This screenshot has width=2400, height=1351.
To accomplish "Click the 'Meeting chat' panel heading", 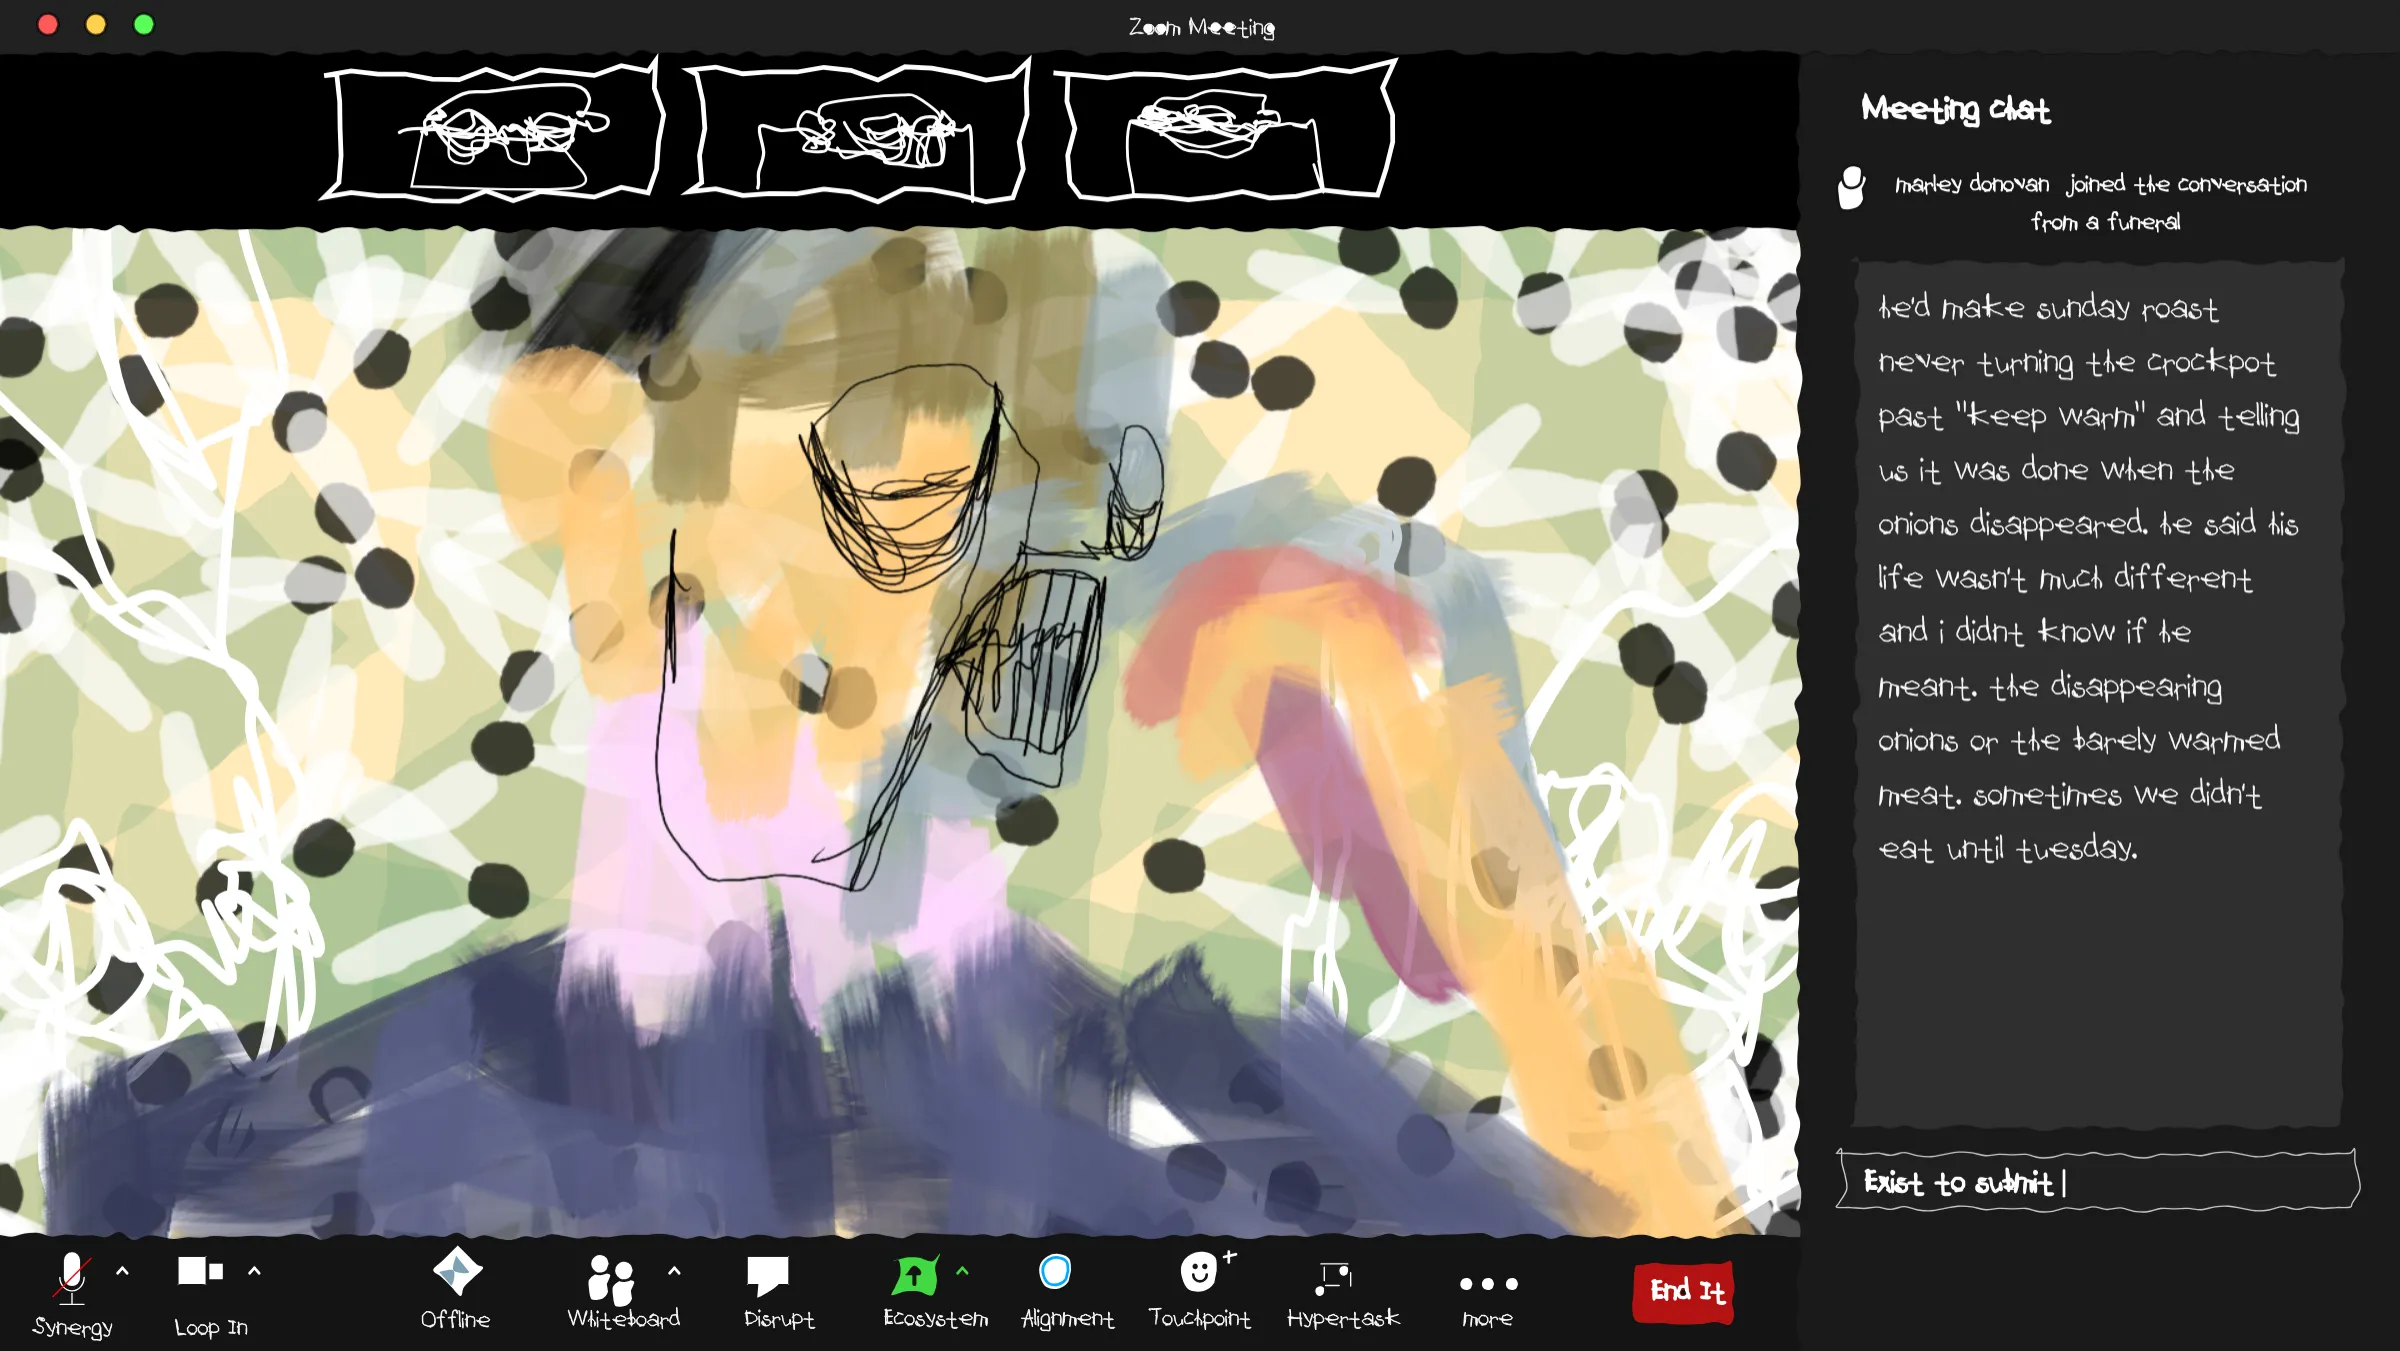I will [x=1955, y=109].
